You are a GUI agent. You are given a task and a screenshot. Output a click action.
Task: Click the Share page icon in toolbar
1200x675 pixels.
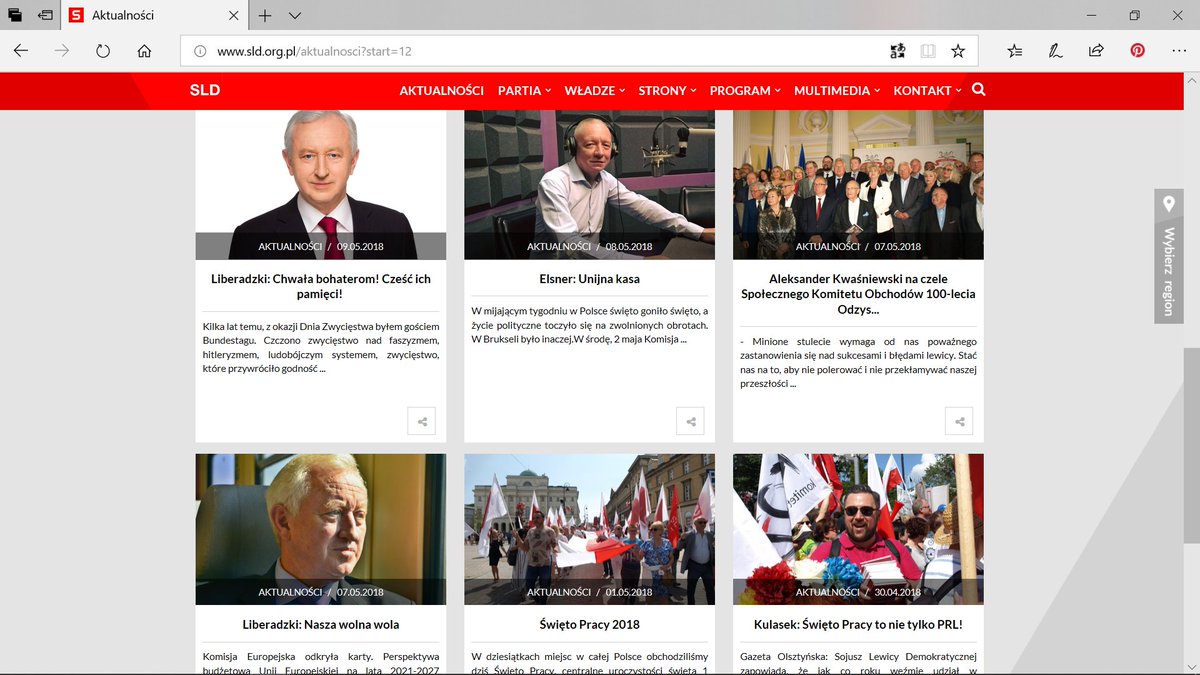1096,51
